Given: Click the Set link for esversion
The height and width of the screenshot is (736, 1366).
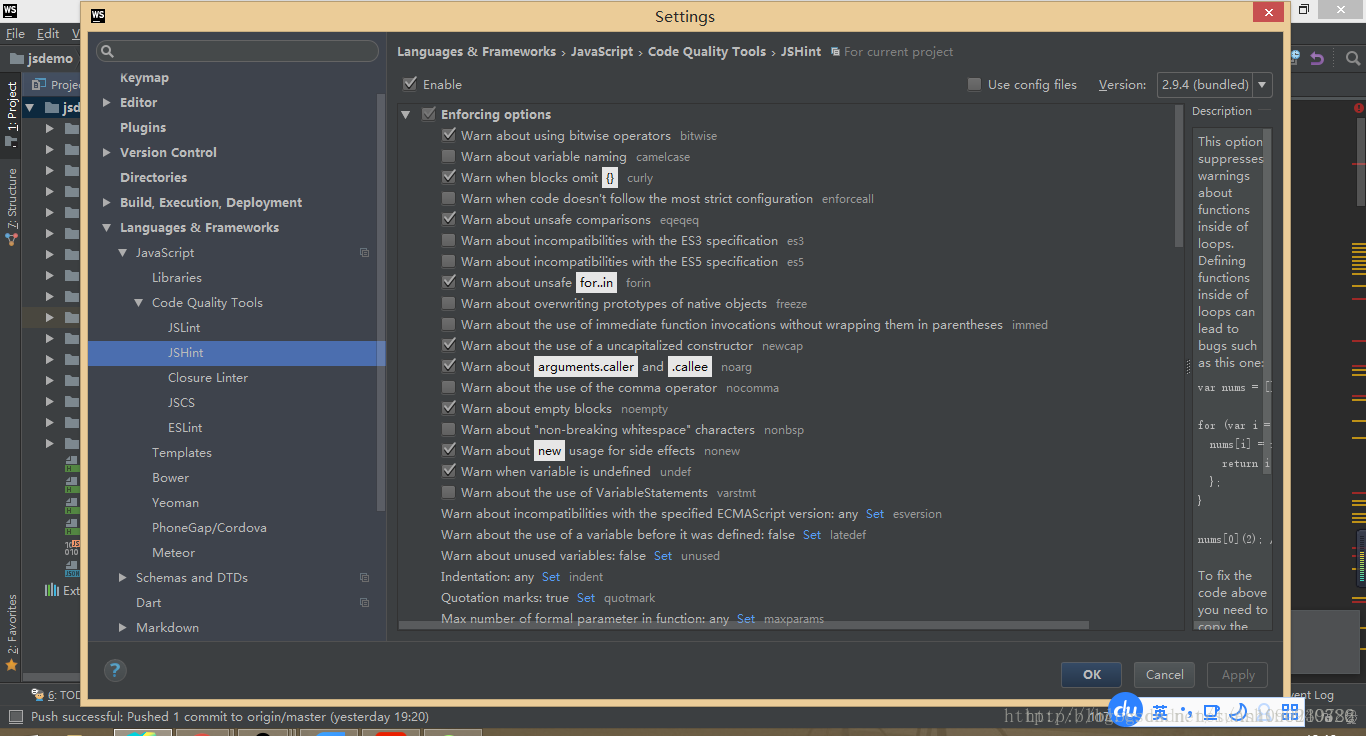Looking at the screenshot, I should tap(875, 514).
